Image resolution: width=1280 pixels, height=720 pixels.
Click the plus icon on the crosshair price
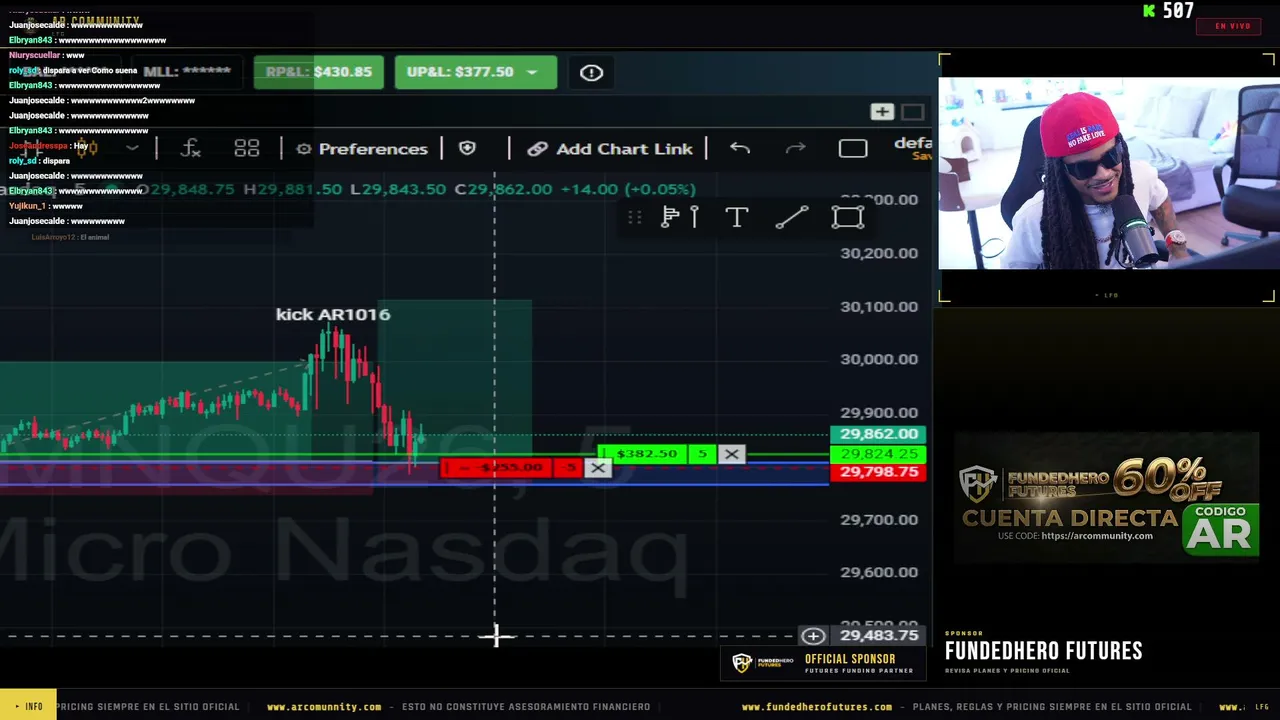(813, 636)
